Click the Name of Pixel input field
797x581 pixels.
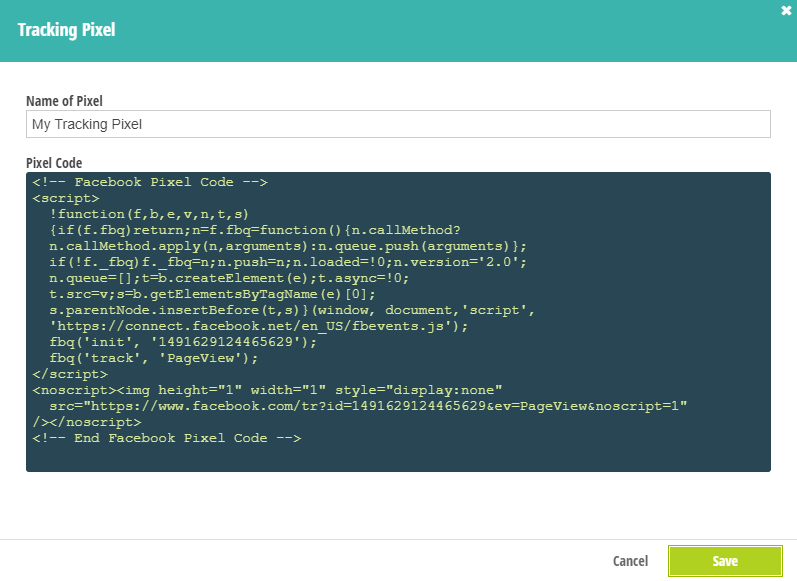click(398, 124)
